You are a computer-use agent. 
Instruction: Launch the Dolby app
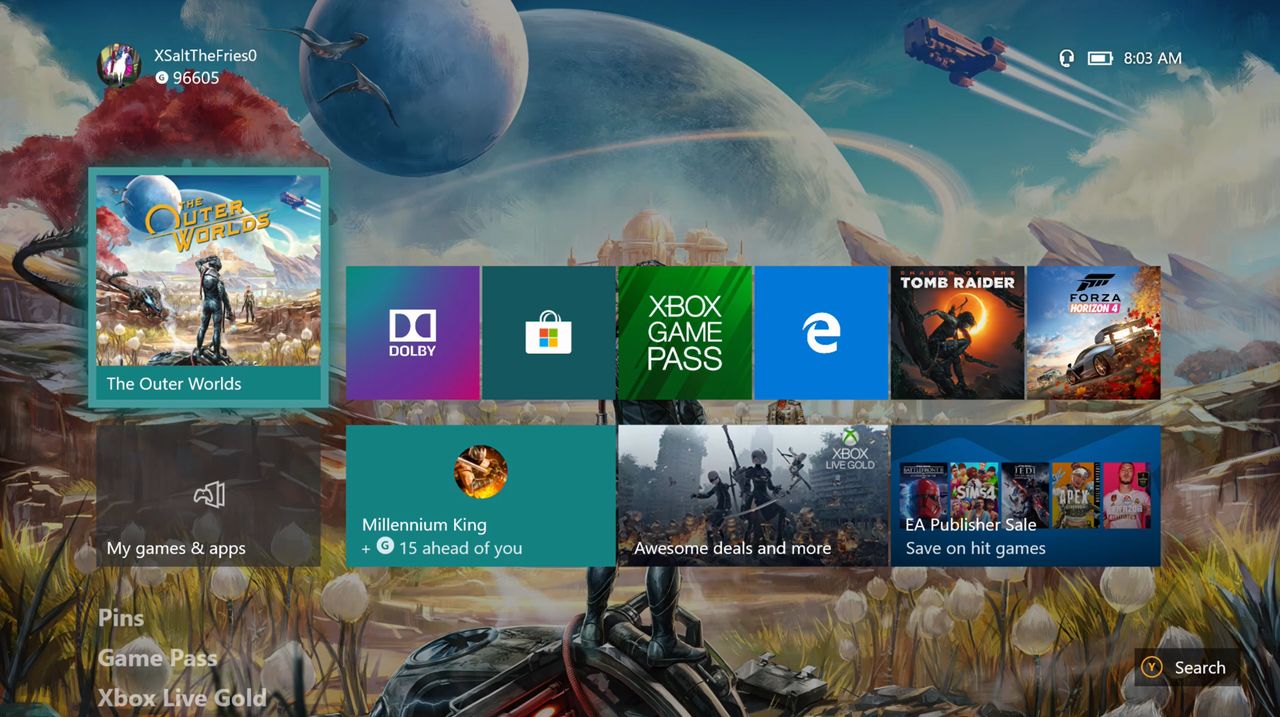(413, 331)
